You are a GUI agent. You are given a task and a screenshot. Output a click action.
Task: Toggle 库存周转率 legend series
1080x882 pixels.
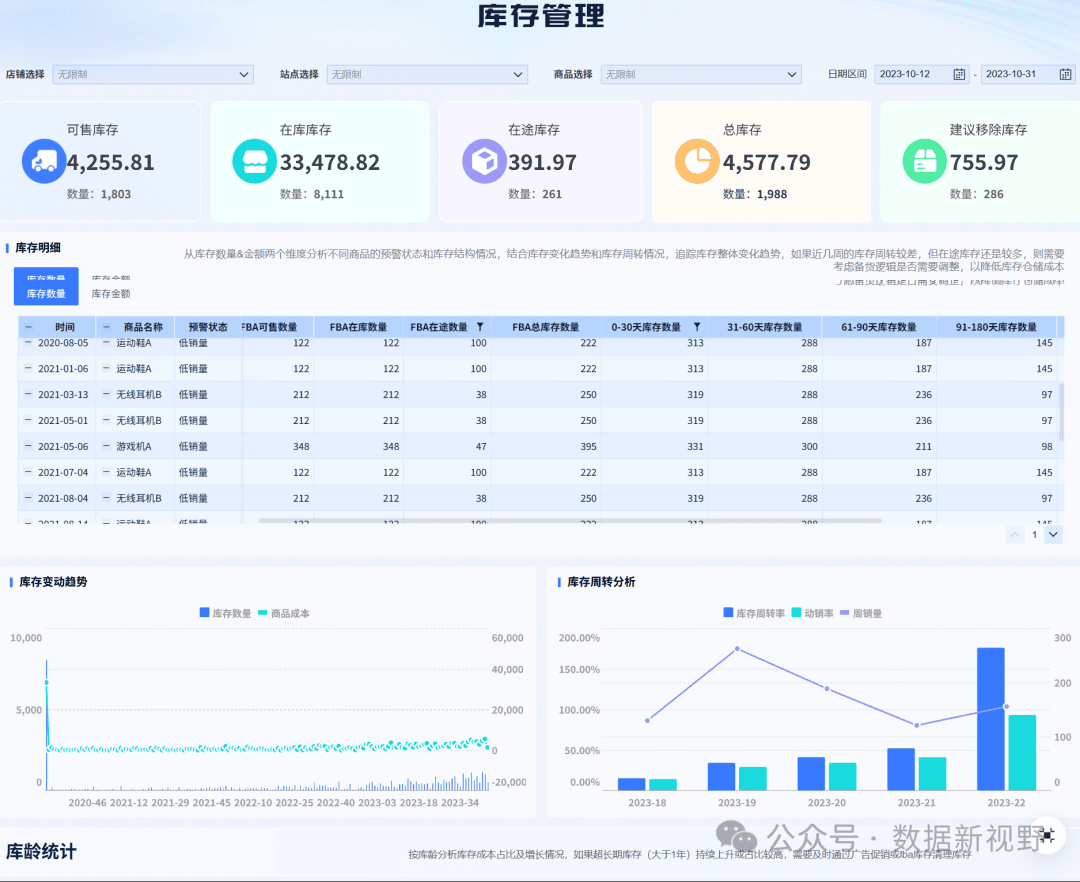(754, 613)
